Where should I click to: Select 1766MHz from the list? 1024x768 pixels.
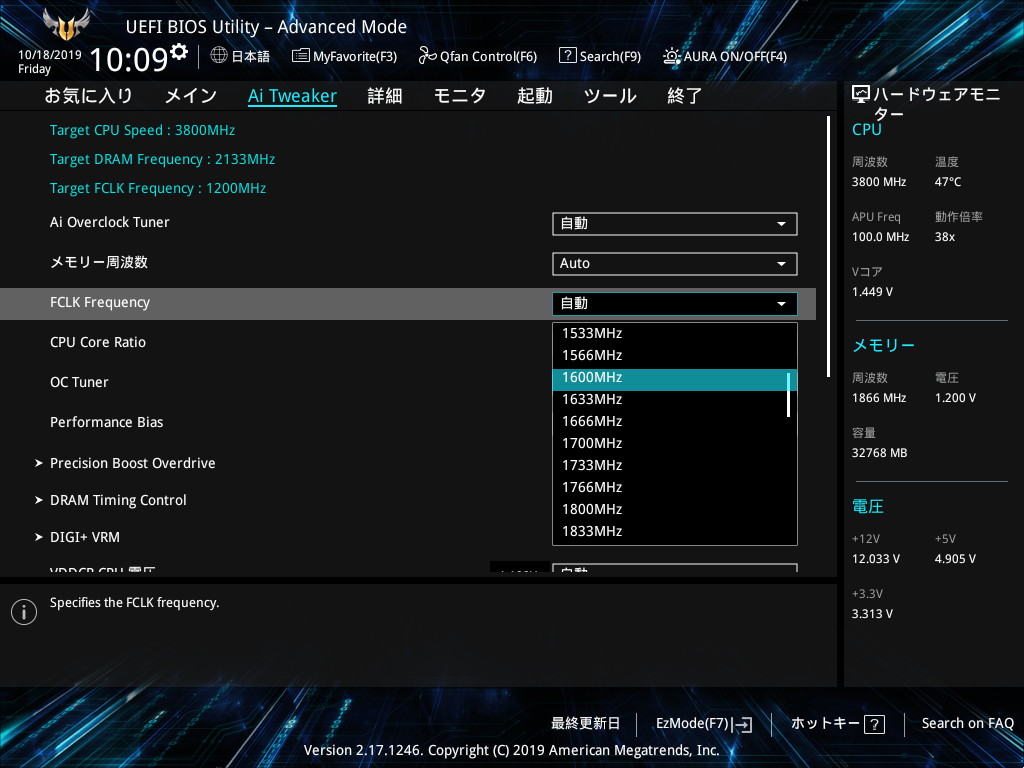pos(675,487)
